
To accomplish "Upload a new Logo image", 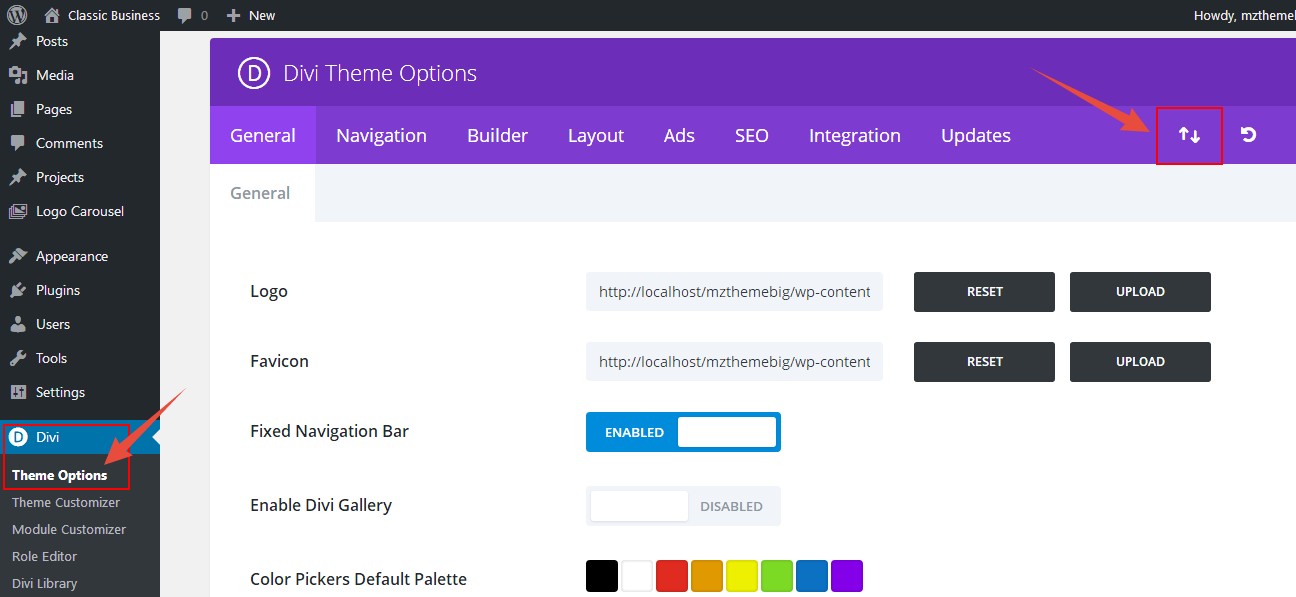I will [x=1140, y=292].
